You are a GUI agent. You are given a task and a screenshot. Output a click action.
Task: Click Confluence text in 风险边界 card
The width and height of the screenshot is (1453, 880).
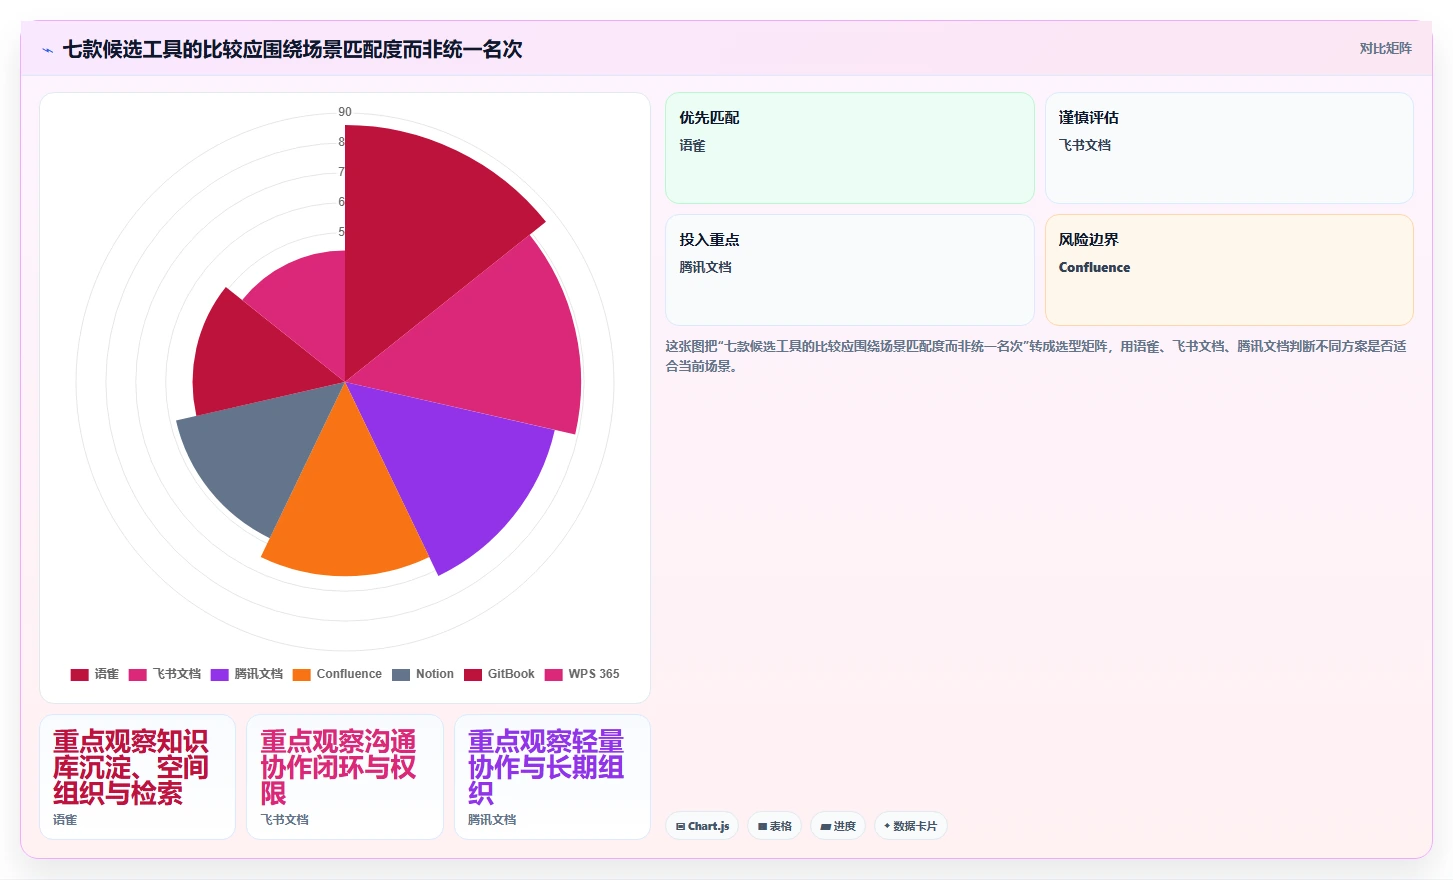pos(1094,267)
